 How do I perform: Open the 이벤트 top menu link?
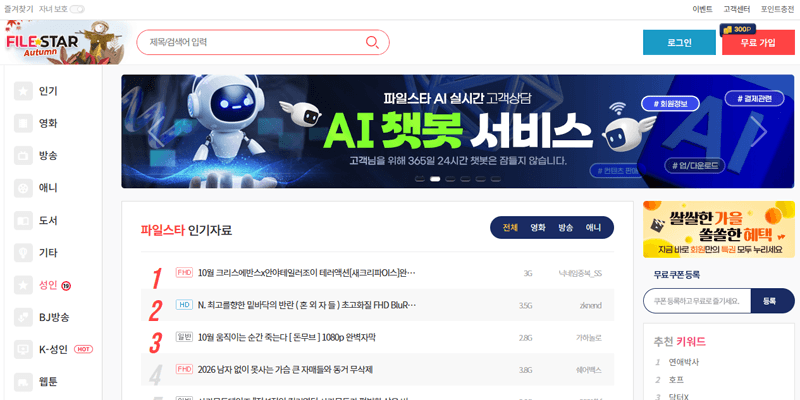(x=703, y=9)
